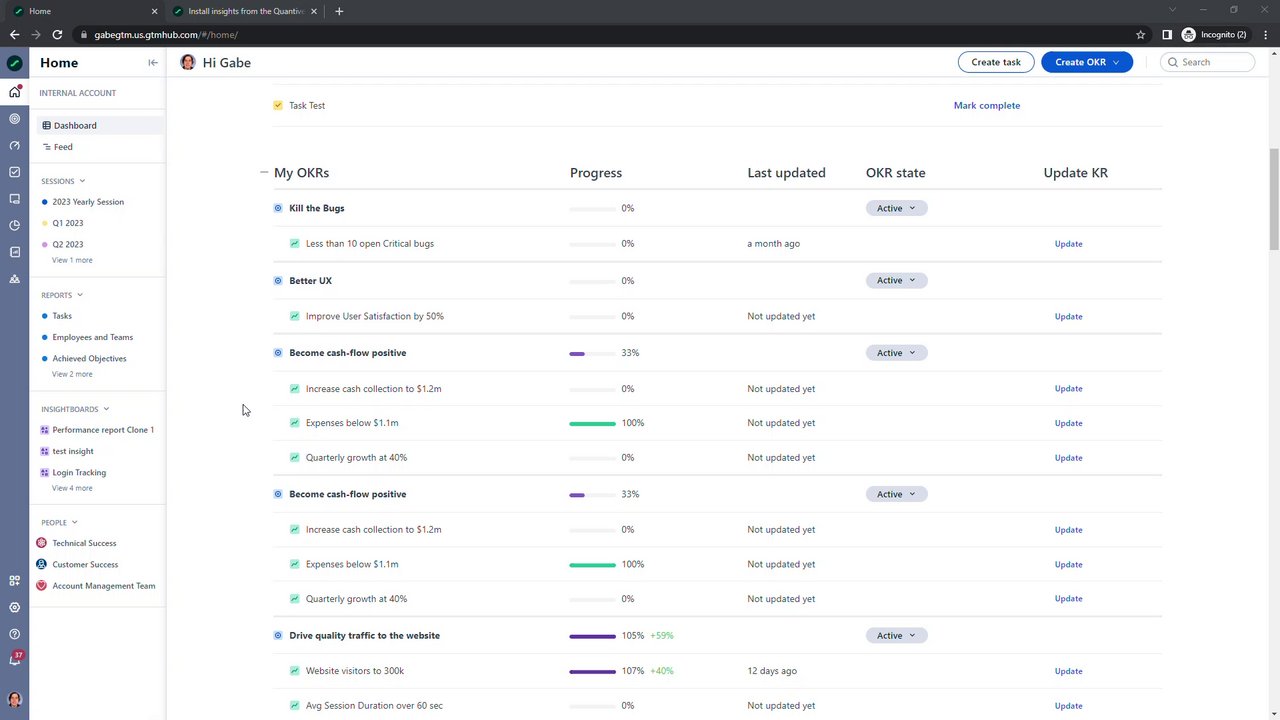1280x720 pixels.
Task: Collapse the Home side panel
Action: (153, 63)
